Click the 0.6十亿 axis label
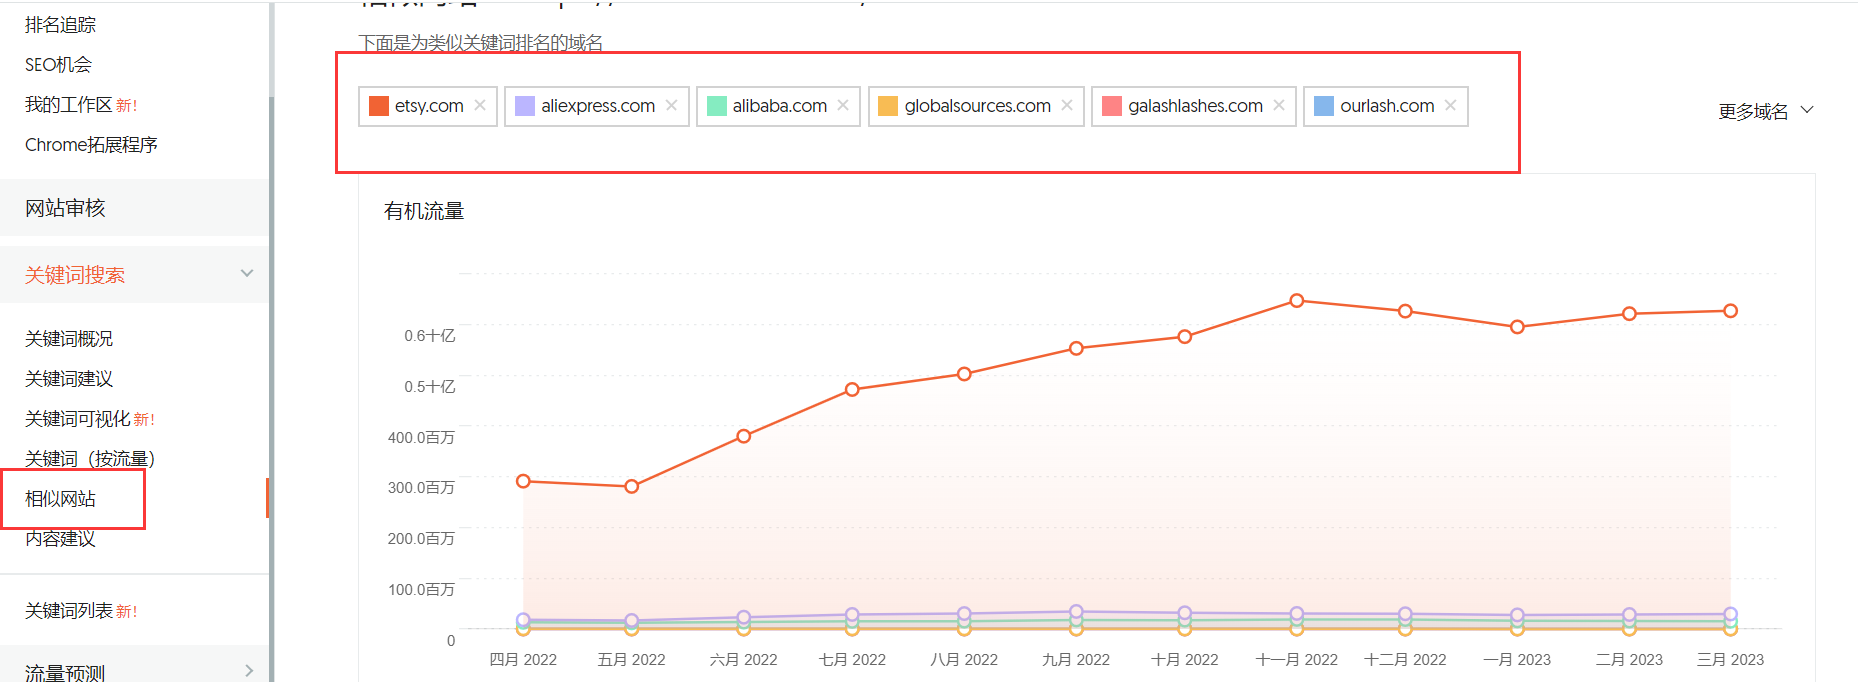Screen dimensions: 1858x682 tap(429, 336)
